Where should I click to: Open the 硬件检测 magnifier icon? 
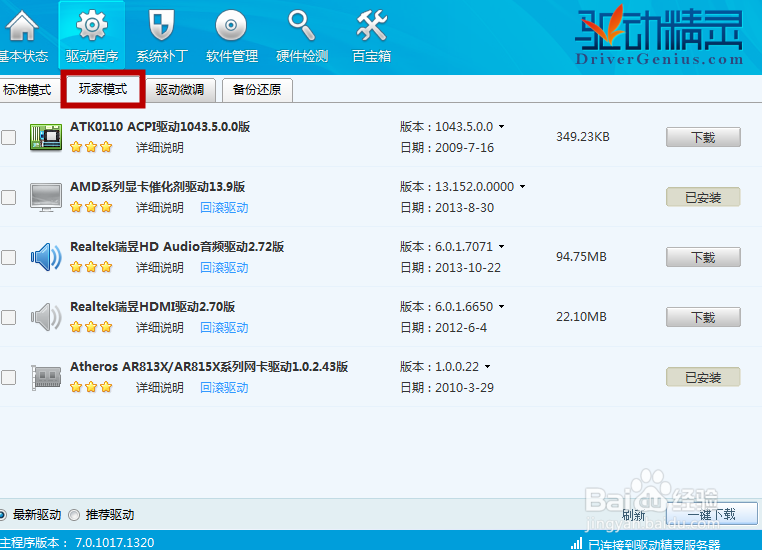click(301, 26)
